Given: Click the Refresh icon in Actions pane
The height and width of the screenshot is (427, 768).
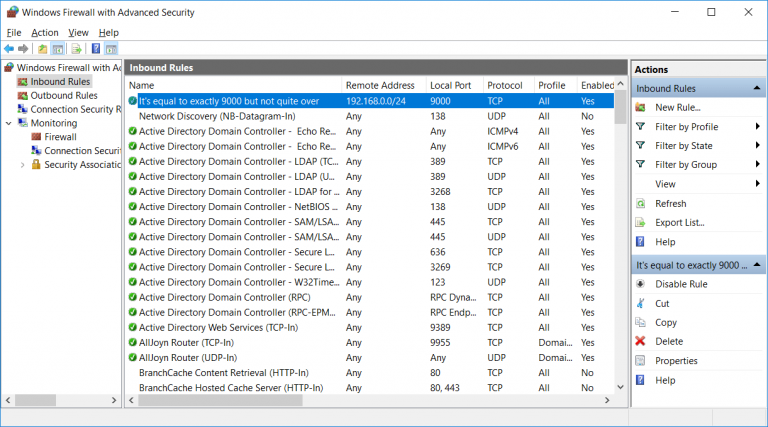Looking at the screenshot, I should tap(640, 203).
